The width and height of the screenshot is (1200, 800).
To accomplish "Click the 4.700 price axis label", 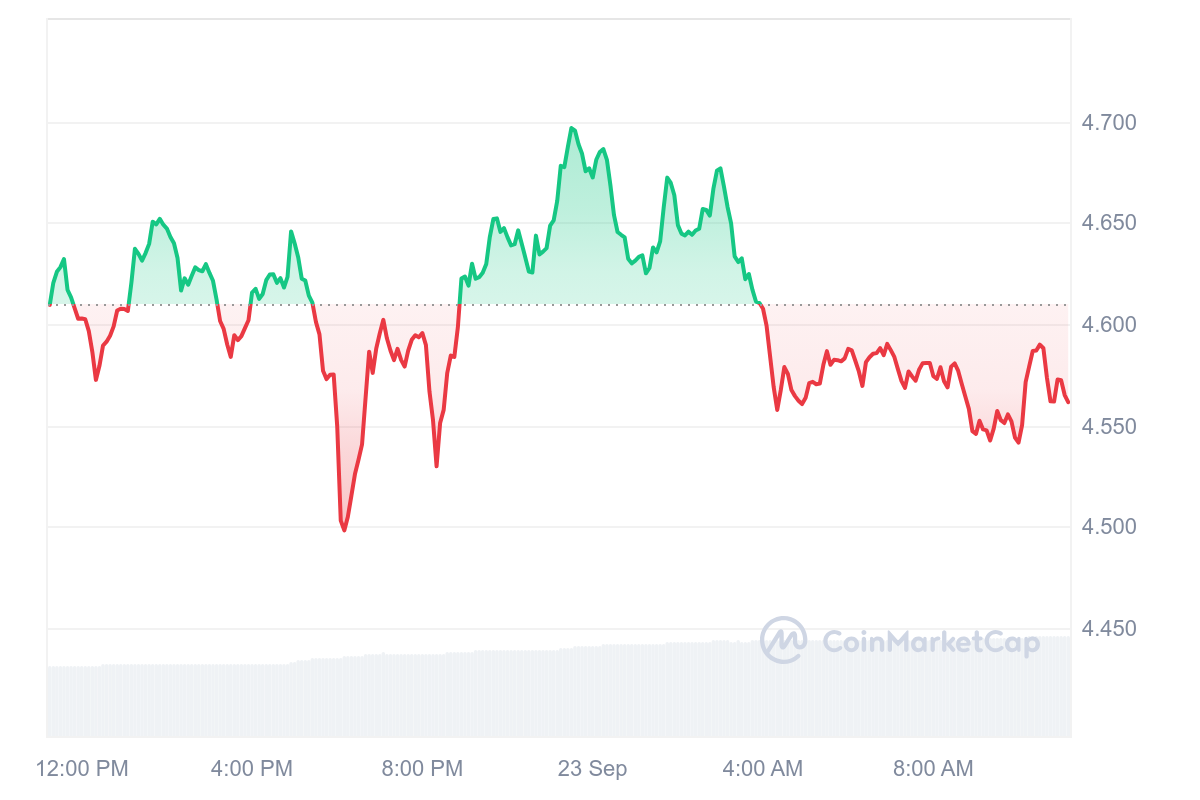I will (x=1108, y=123).
